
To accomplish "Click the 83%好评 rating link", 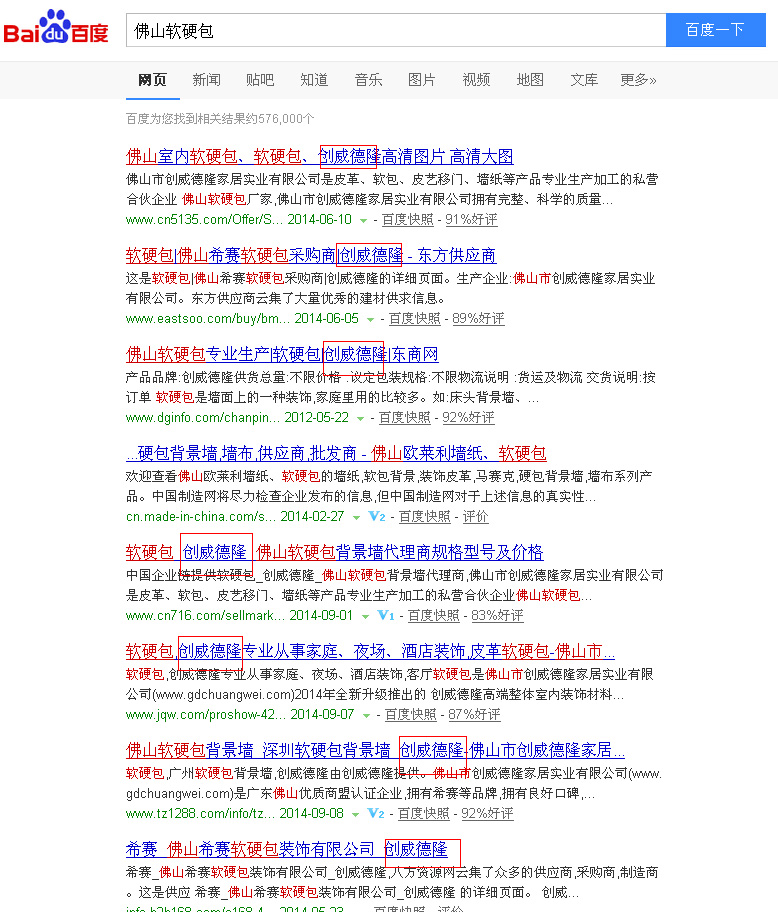I will 498,615.
